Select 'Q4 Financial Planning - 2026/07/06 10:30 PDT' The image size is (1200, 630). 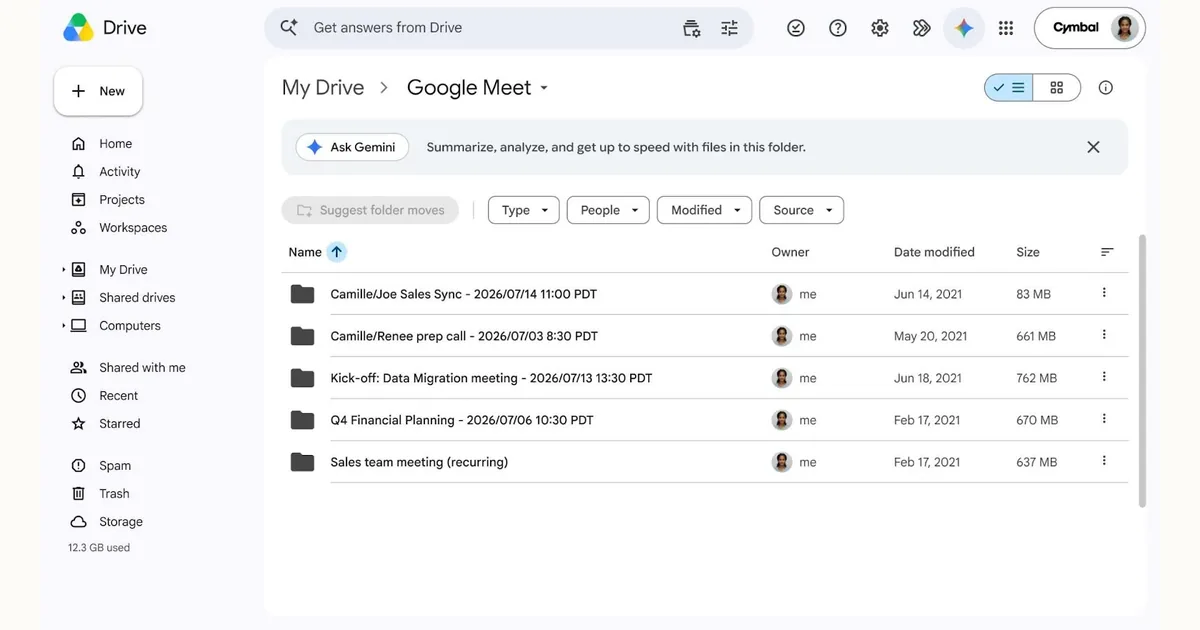(462, 420)
